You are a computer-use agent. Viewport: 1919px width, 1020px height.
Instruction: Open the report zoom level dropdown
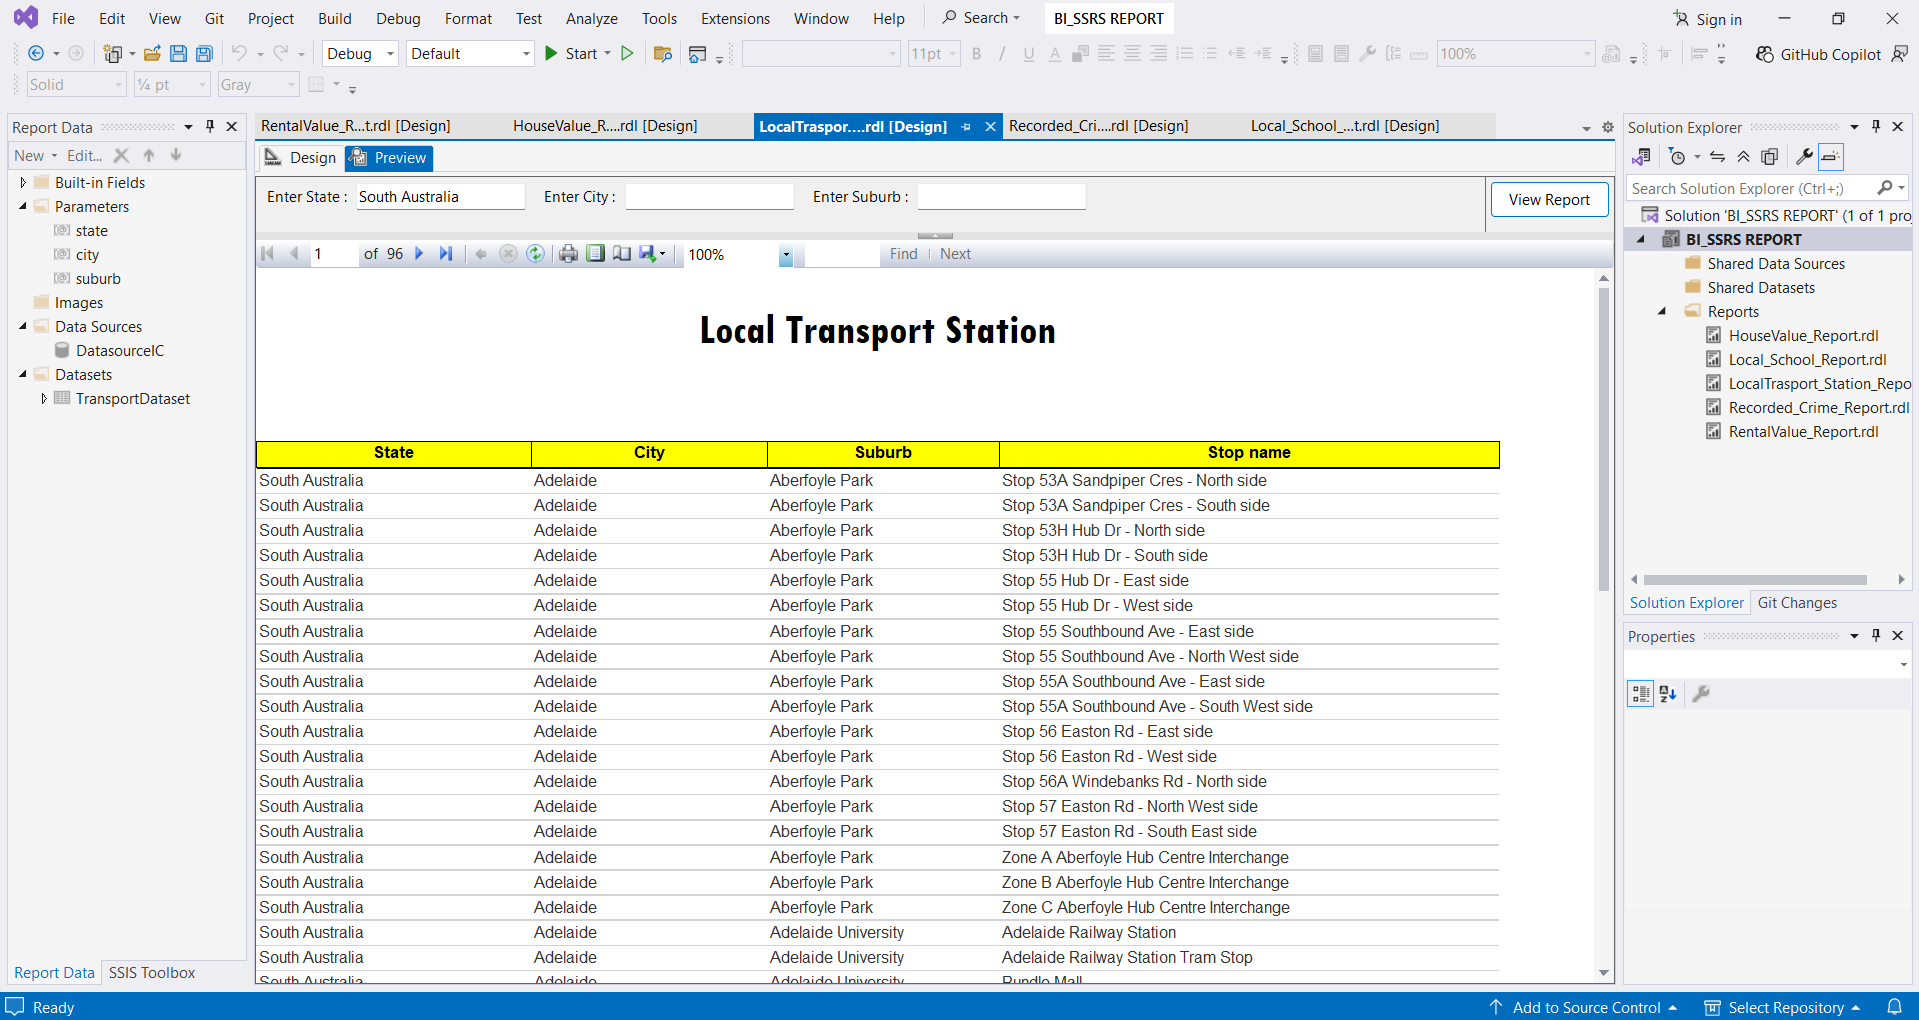pos(786,255)
